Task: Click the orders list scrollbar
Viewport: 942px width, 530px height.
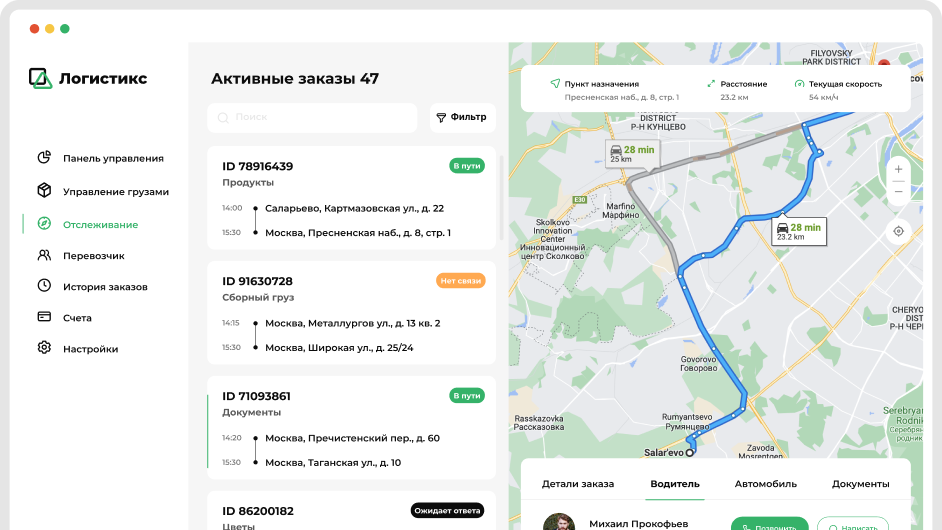Action: click(x=502, y=198)
